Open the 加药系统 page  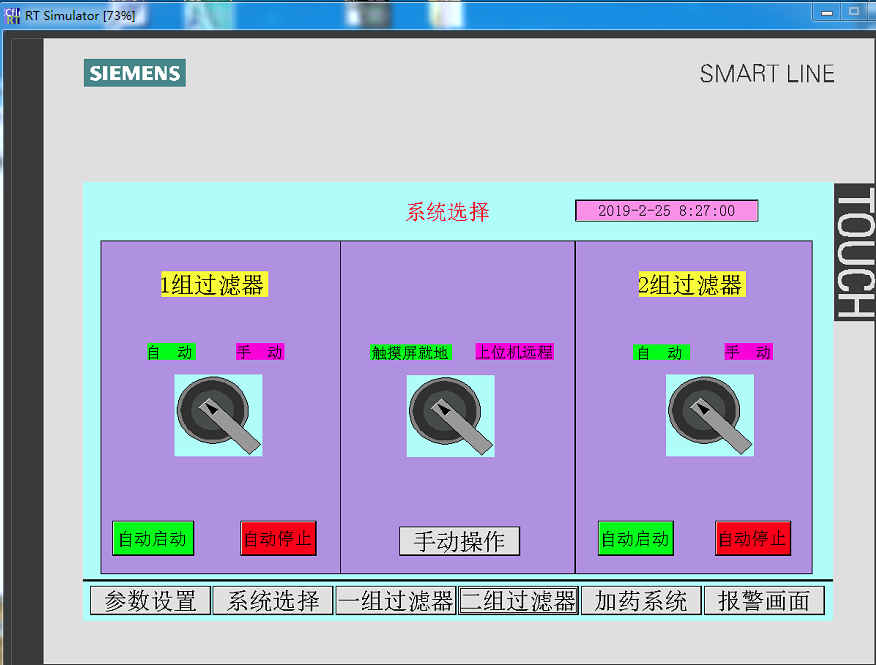pos(641,601)
